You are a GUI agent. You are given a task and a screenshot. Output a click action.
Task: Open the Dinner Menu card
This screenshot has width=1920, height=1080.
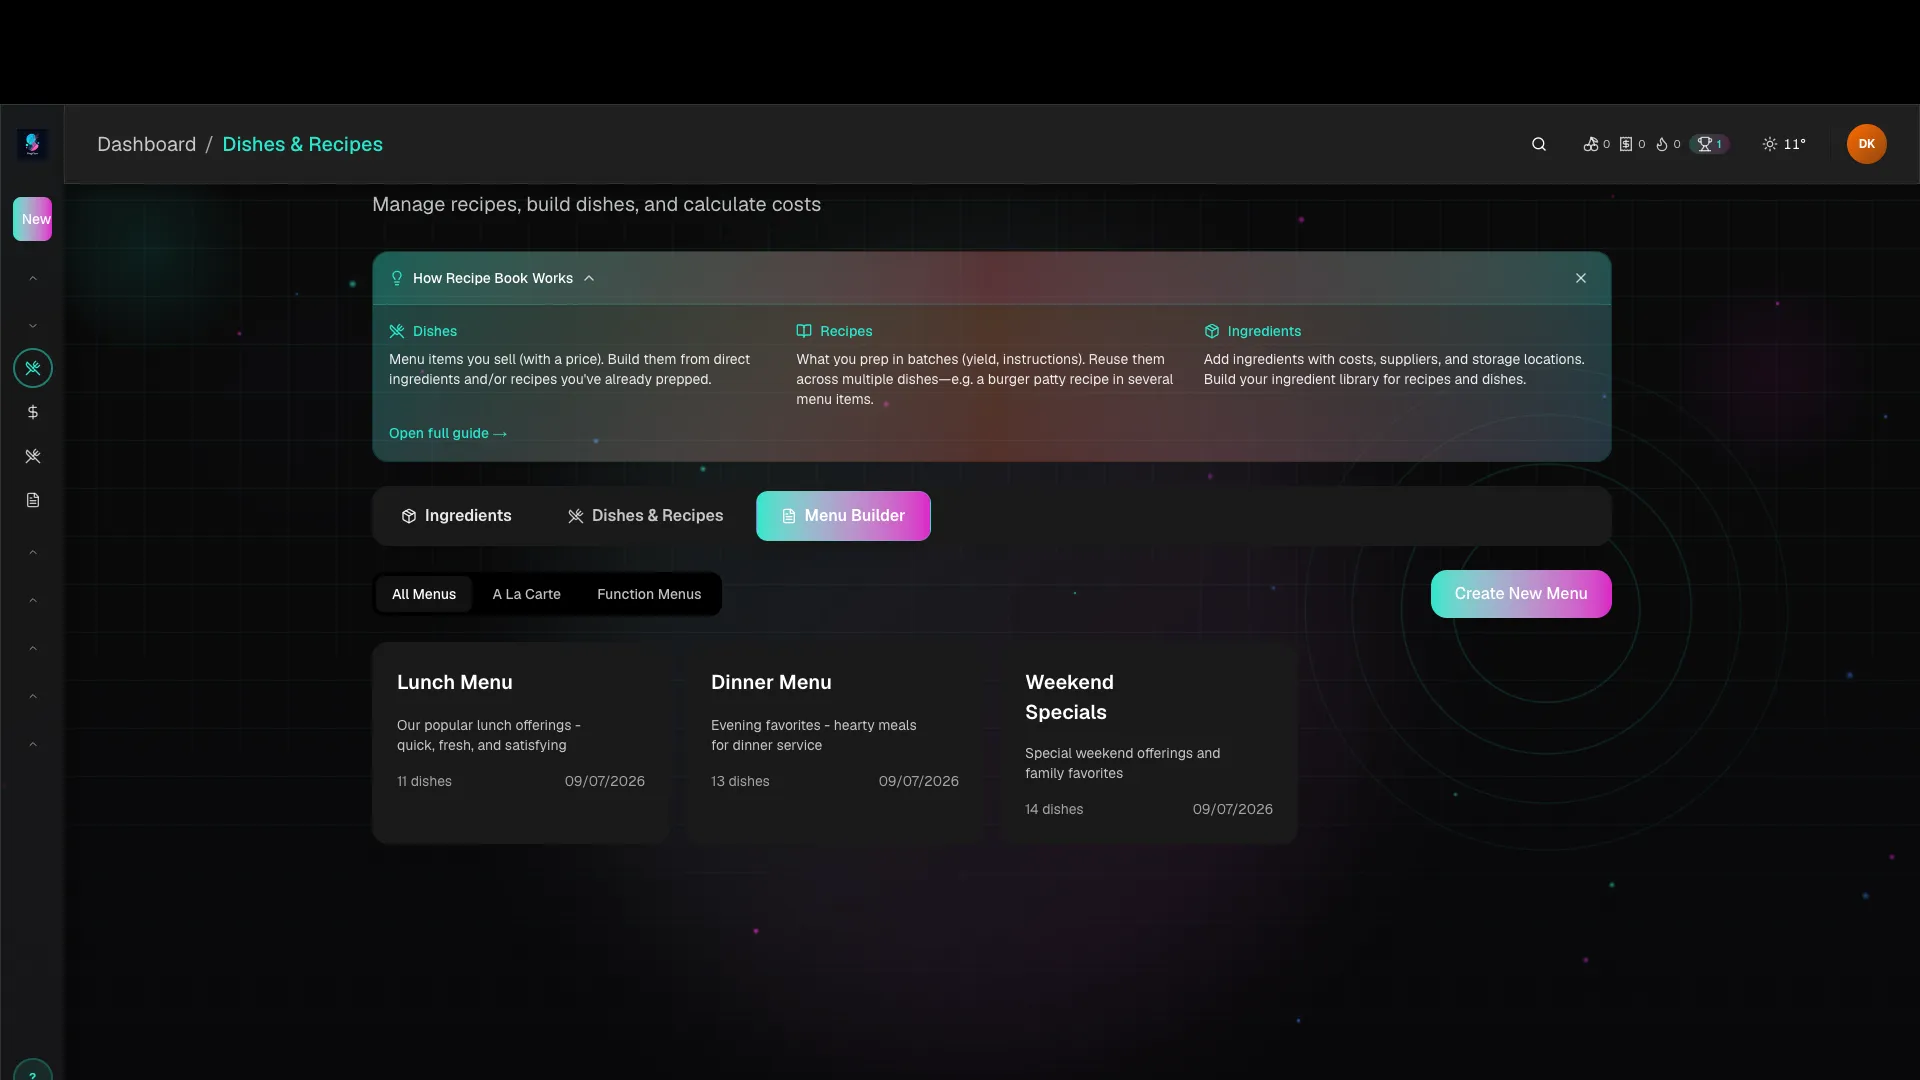[835, 743]
